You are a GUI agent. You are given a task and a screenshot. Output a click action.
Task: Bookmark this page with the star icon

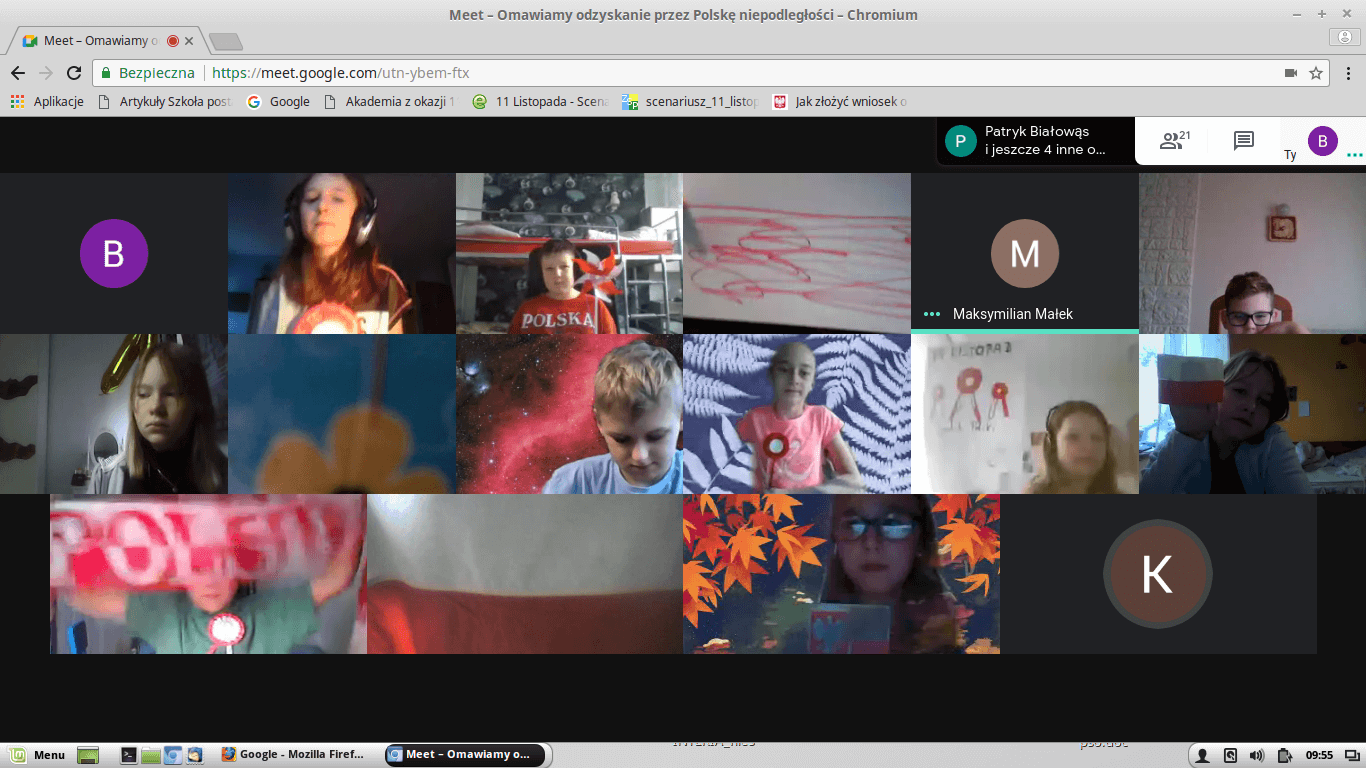tap(1316, 73)
